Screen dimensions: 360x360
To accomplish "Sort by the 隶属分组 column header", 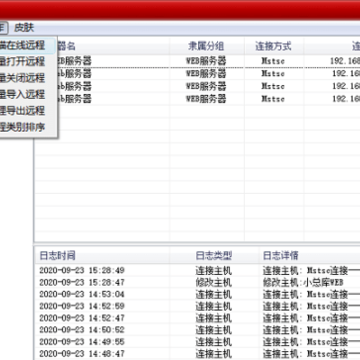I will click(206, 47).
